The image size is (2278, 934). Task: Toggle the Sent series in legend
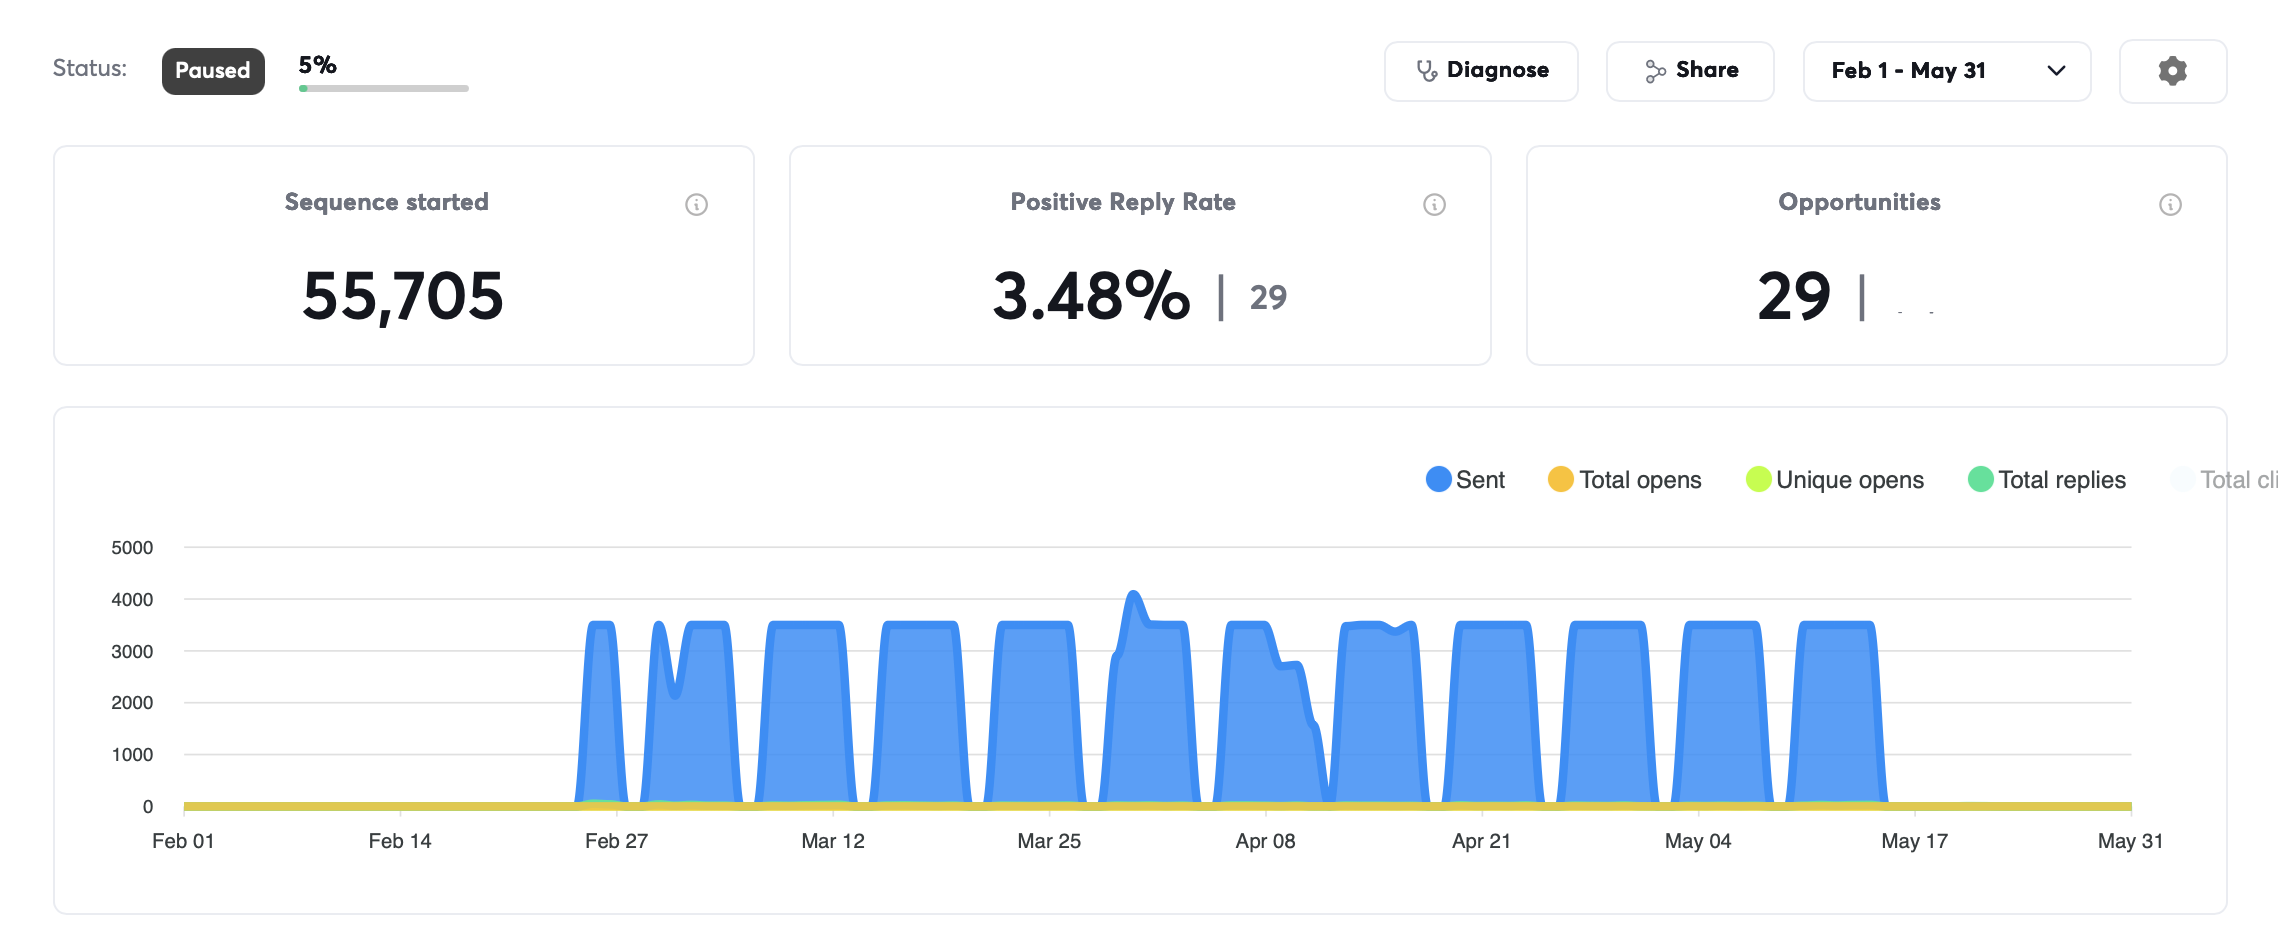(1465, 480)
